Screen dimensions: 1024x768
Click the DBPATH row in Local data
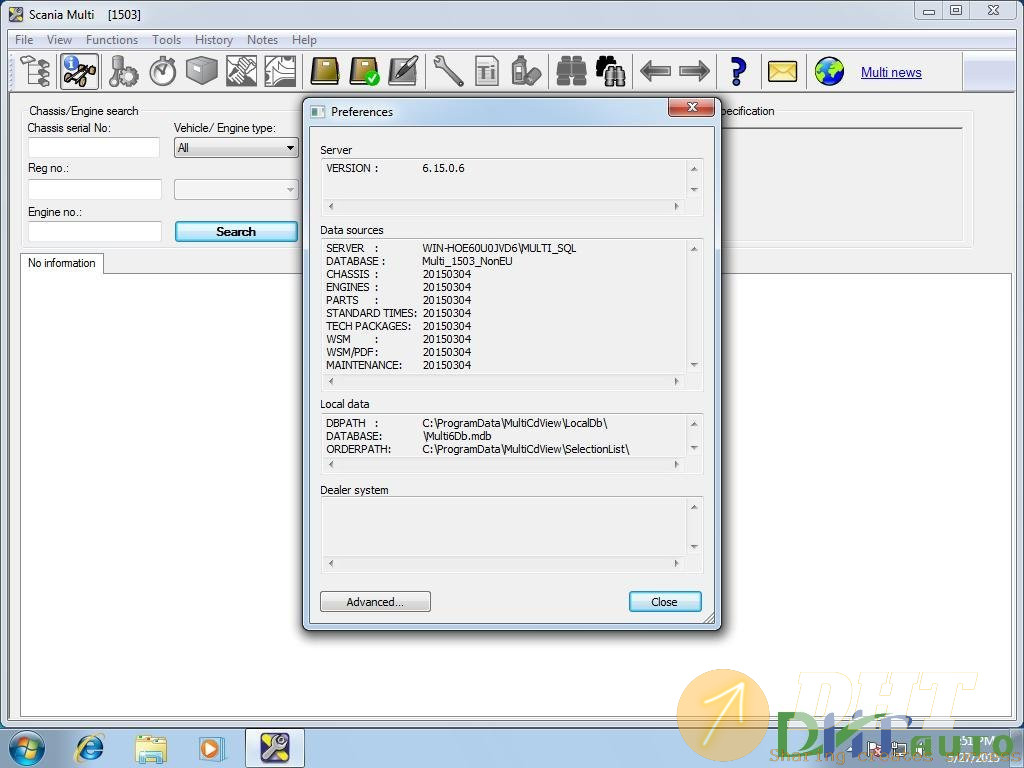coord(467,423)
